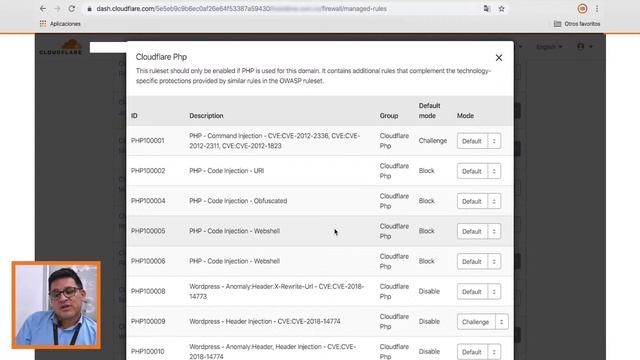The image size is (640, 360).
Task: Open Aplicaciones bookmarks shortcut
Action: pyautogui.click(x=60, y=24)
